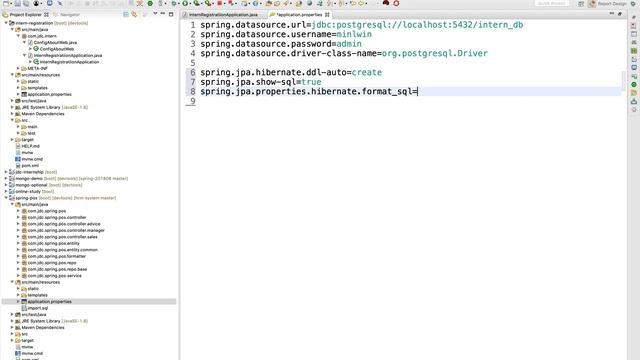
Task: Expand the META-INF folder
Action: click(x=18, y=69)
